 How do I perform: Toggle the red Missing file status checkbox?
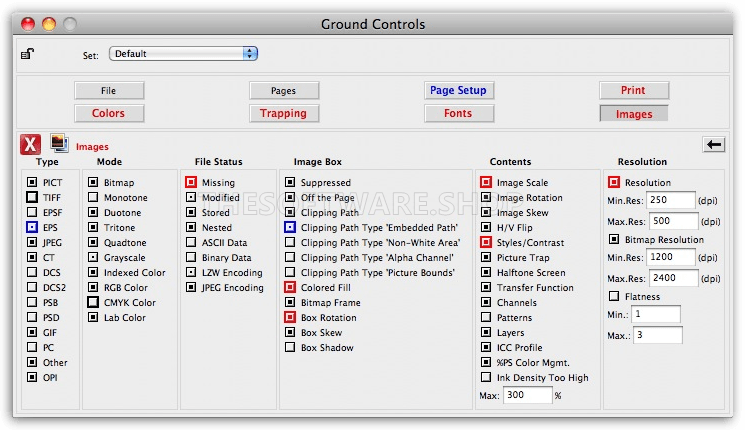191,182
